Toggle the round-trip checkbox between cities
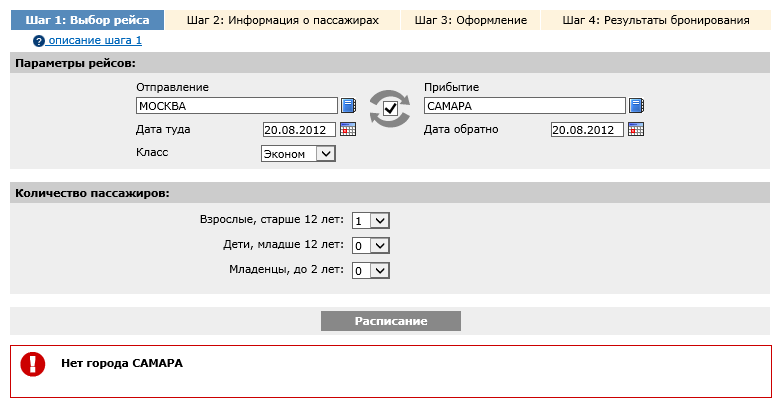The height and width of the screenshot is (408, 782). pos(390,108)
